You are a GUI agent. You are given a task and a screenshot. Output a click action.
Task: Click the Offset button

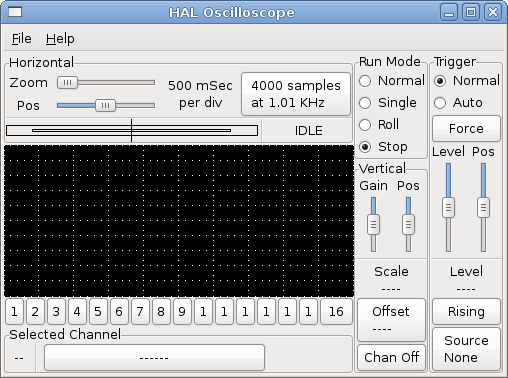[x=391, y=320]
